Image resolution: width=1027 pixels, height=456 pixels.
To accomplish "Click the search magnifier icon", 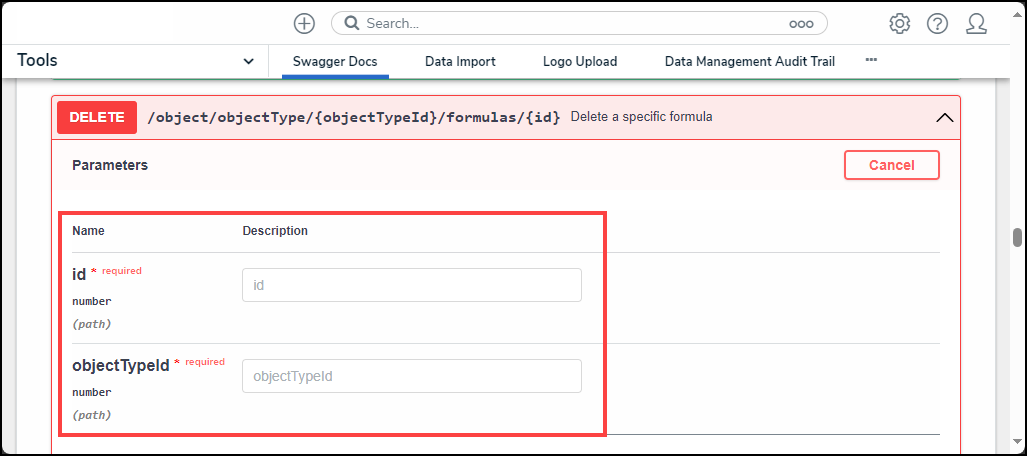I will pyautogui.click(x=351, y=23).
